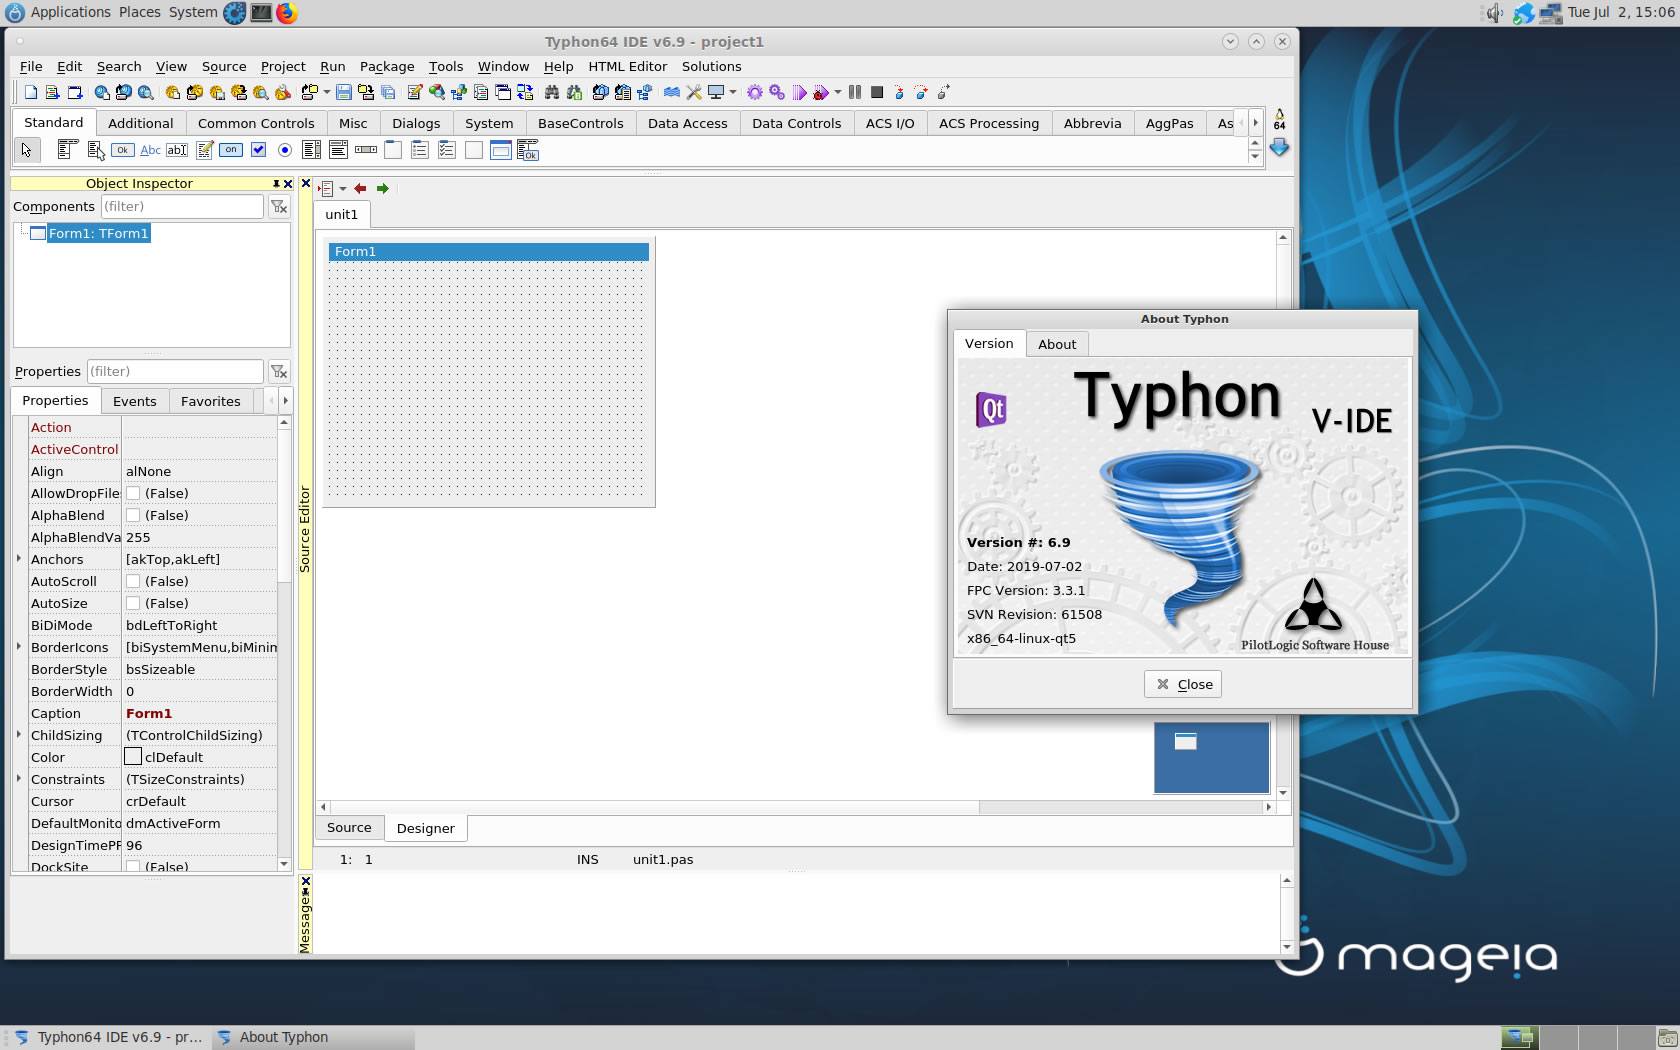Launch Firefox from the top panel
1680x1050 pixels.
[x=286, y=13]
